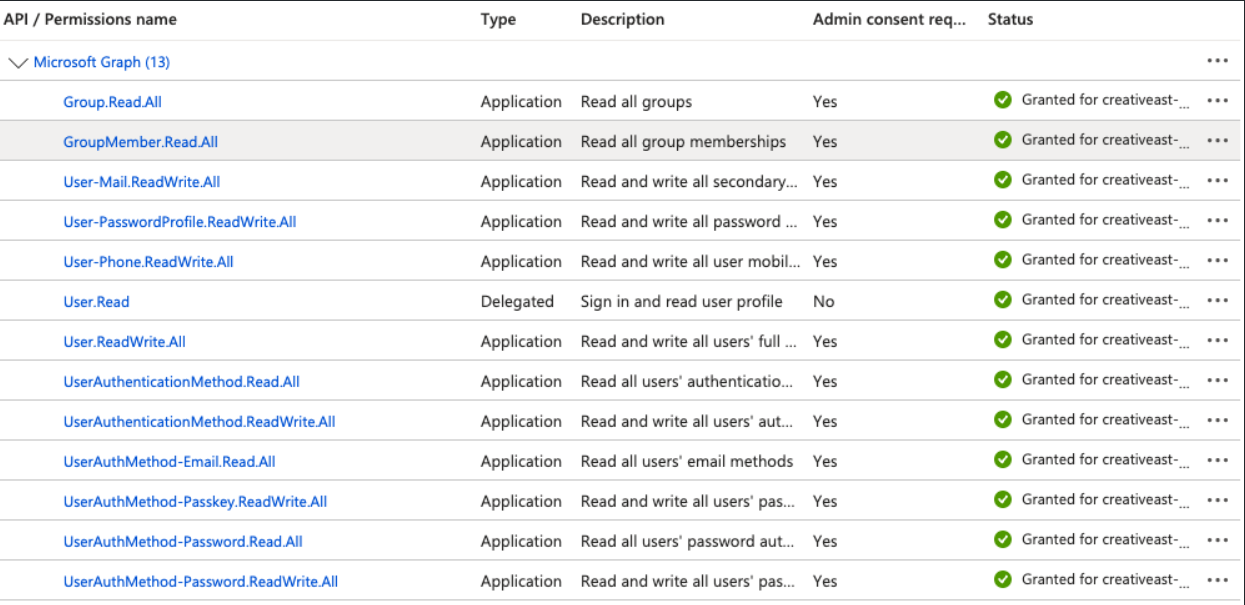Viewport: 1245px width, 605px height.
Task: Click the more actions ellipsis for Microsoft Graph
Action: click(x=1216, y=61)
